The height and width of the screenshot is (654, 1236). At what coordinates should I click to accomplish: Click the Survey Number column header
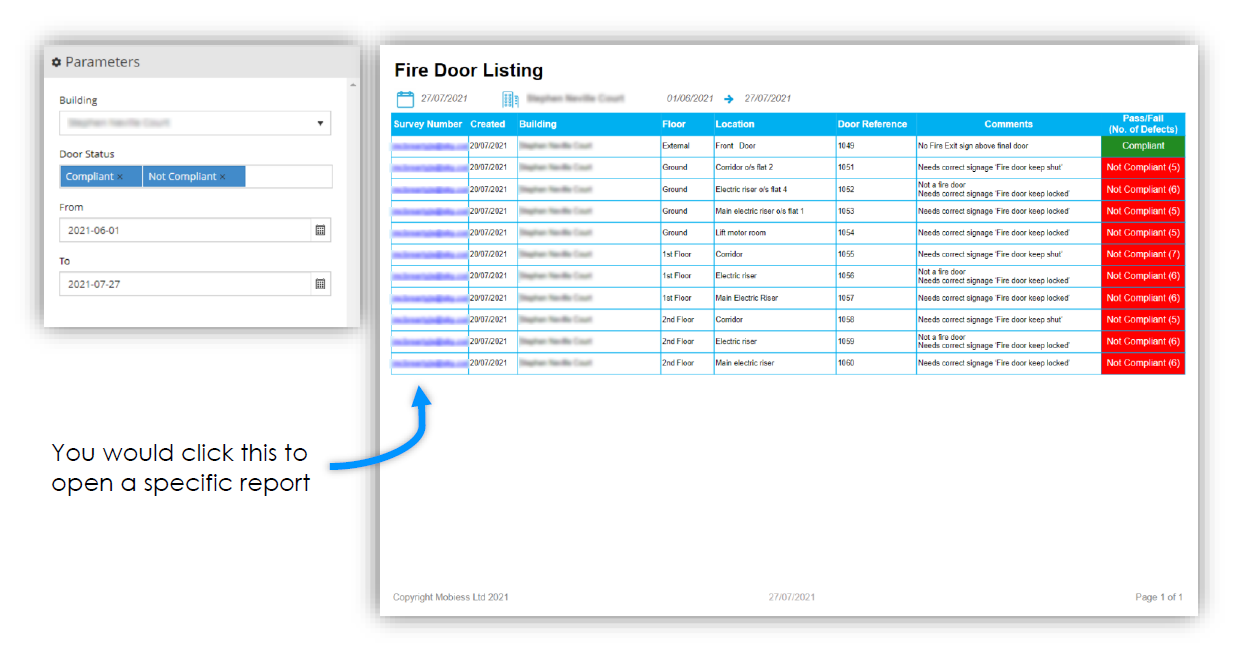click(x=428, y=124)
